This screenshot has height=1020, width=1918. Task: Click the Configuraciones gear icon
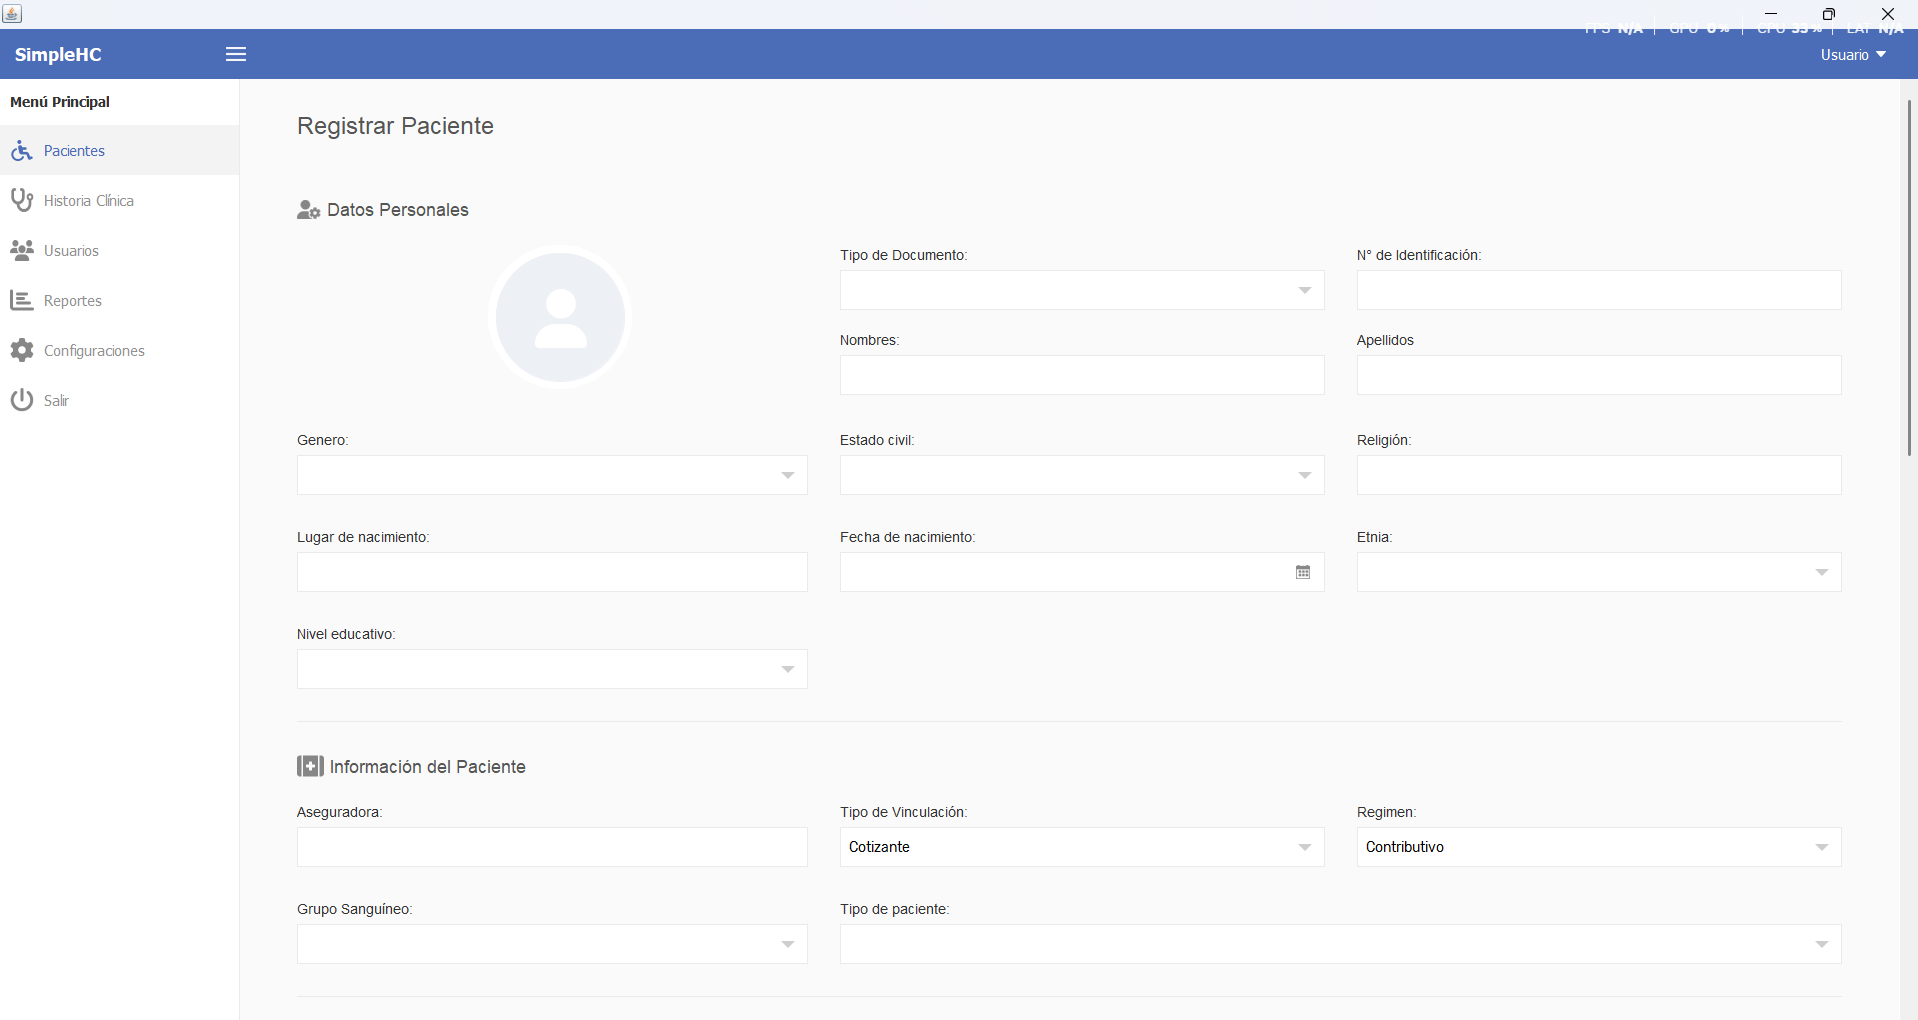pyautogui.click(x=22, y=351)
